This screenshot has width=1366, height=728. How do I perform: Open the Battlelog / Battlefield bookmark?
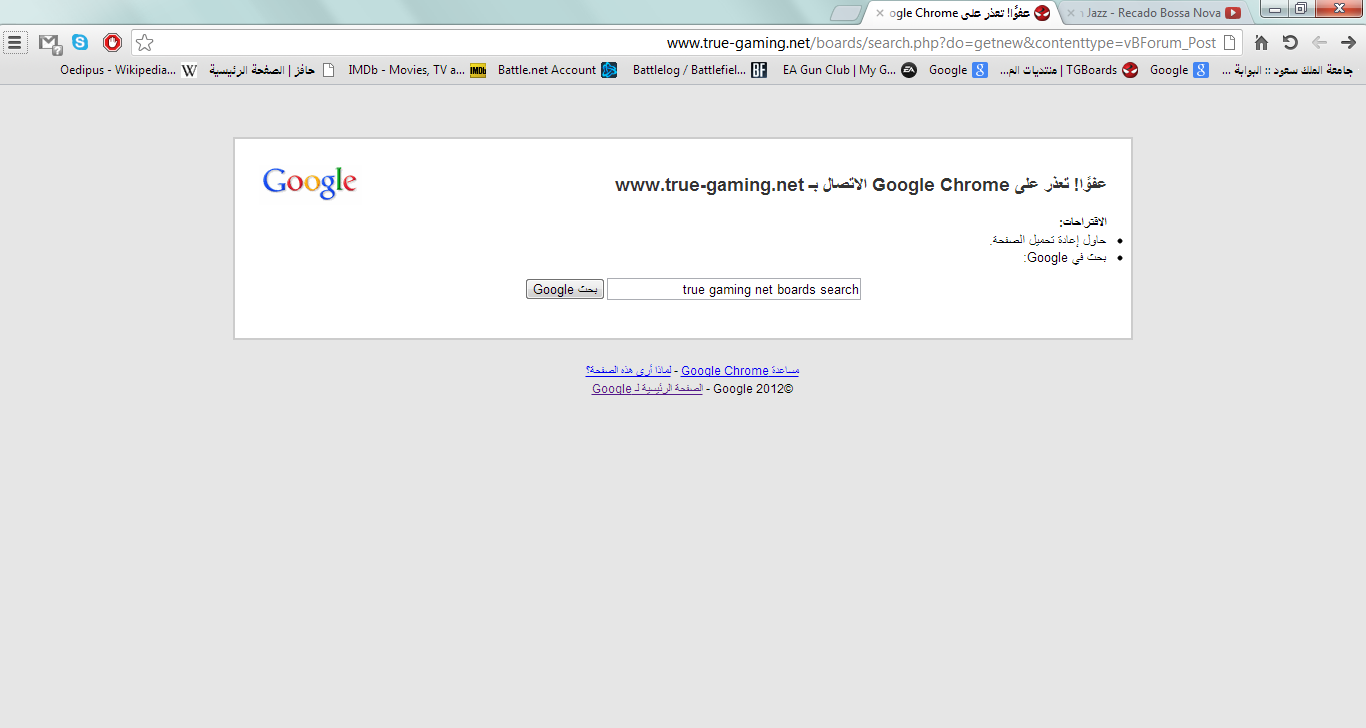[x=700, y=70]
